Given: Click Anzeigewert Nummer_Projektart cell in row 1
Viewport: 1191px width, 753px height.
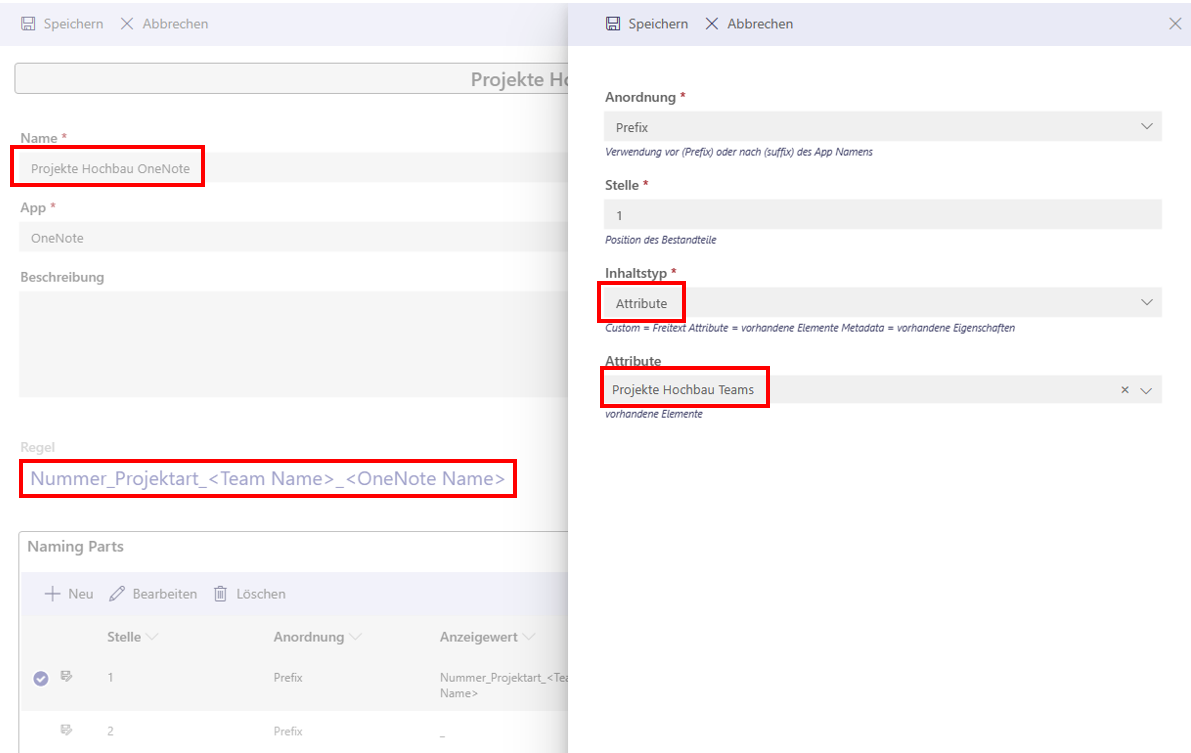Looking at the screenshot, I should [x=504, y=685].
